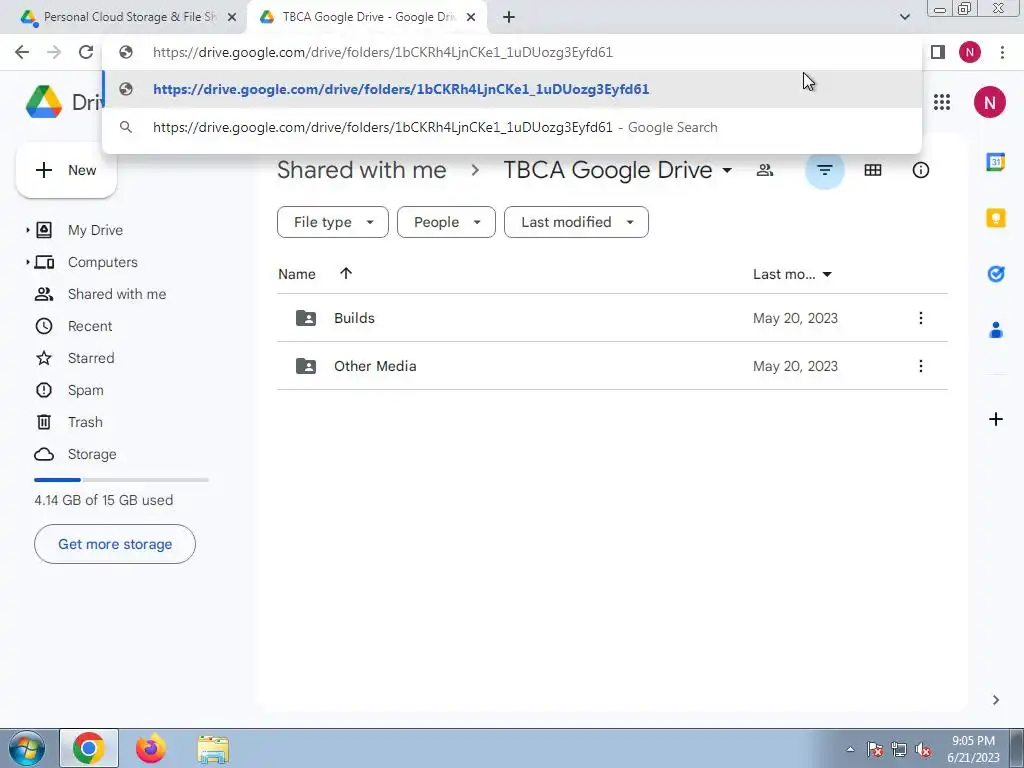Open the Chrome three-dot menu
Image resolution: width=1024 pixels, height=768 pixels.
coord(1002,52)
